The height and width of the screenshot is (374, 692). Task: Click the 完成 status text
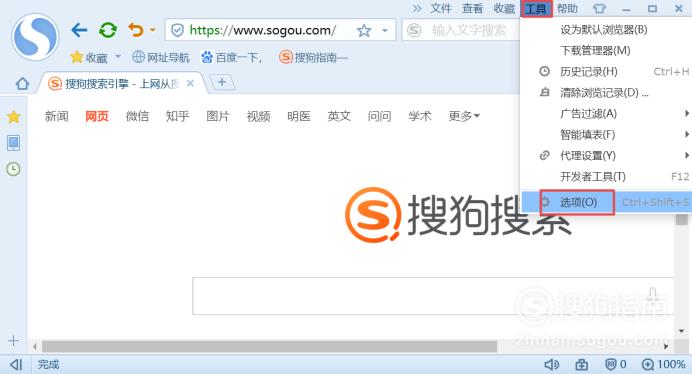pos(48,364)
